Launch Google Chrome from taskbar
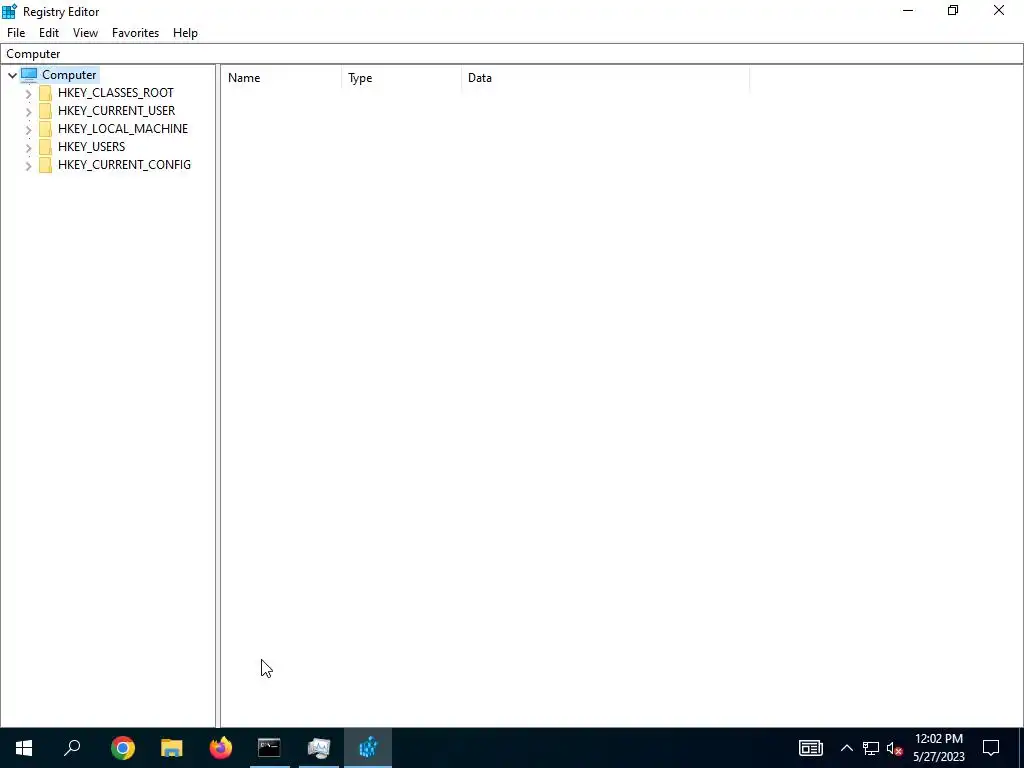The width and height of the screenshot is (1024, 768). click(123, 748)
